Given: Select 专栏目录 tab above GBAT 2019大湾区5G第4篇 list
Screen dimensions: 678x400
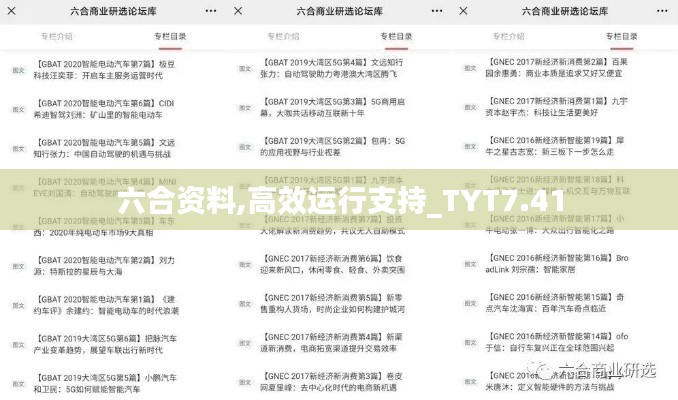Looking at the screenshot, I should 396,36.
